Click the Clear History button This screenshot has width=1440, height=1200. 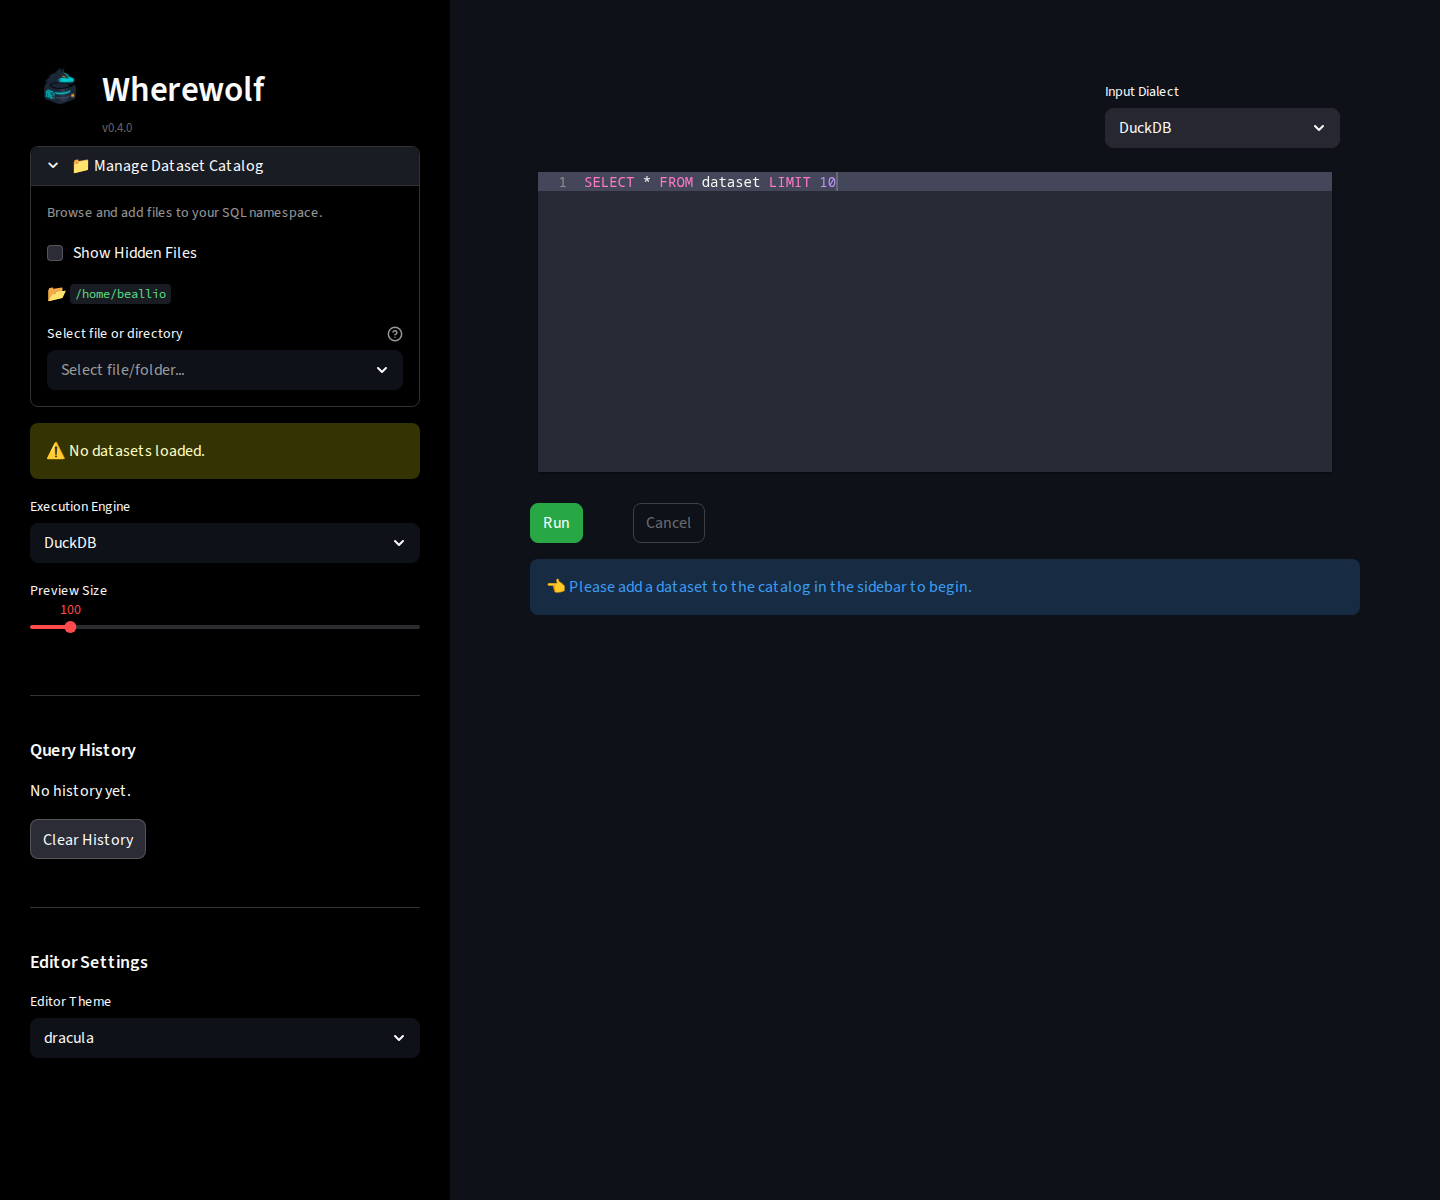pyautogui.click(x=88, y=839)
